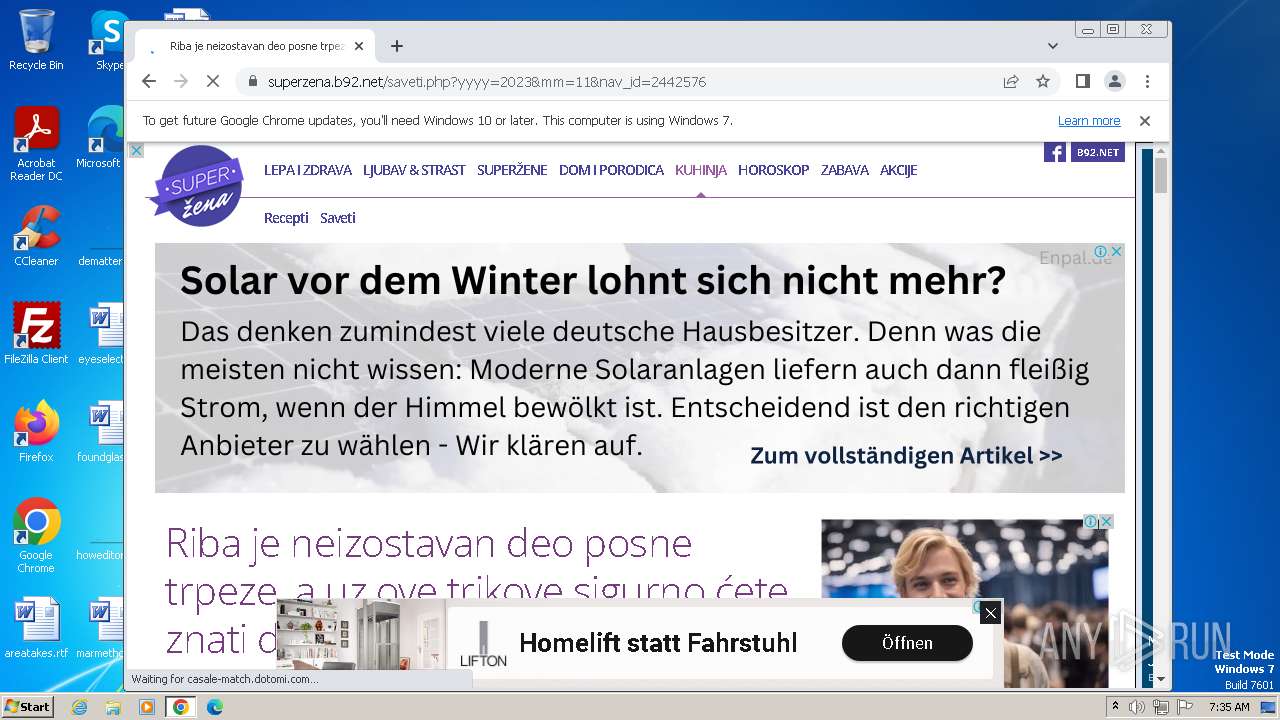
Task: Close the Riba je neizostavan tab
Action: (x=359, y=46)
